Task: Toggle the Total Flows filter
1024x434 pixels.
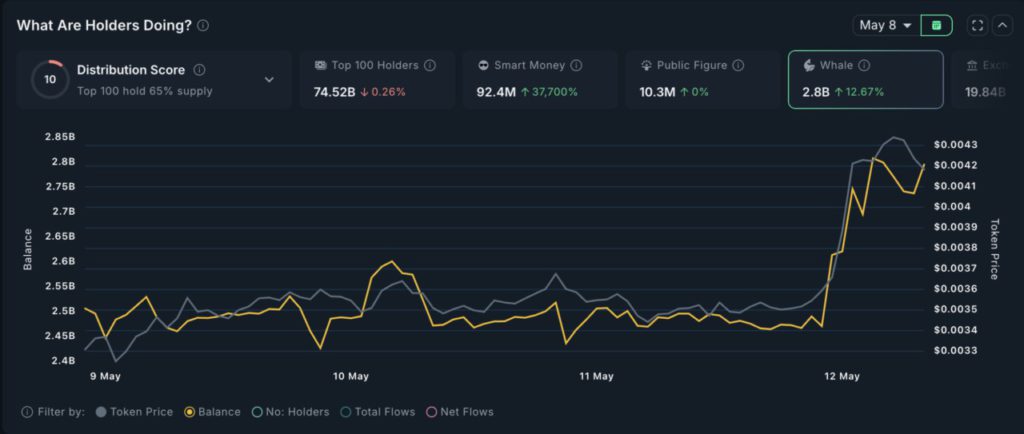Action: tap(378, 412)
